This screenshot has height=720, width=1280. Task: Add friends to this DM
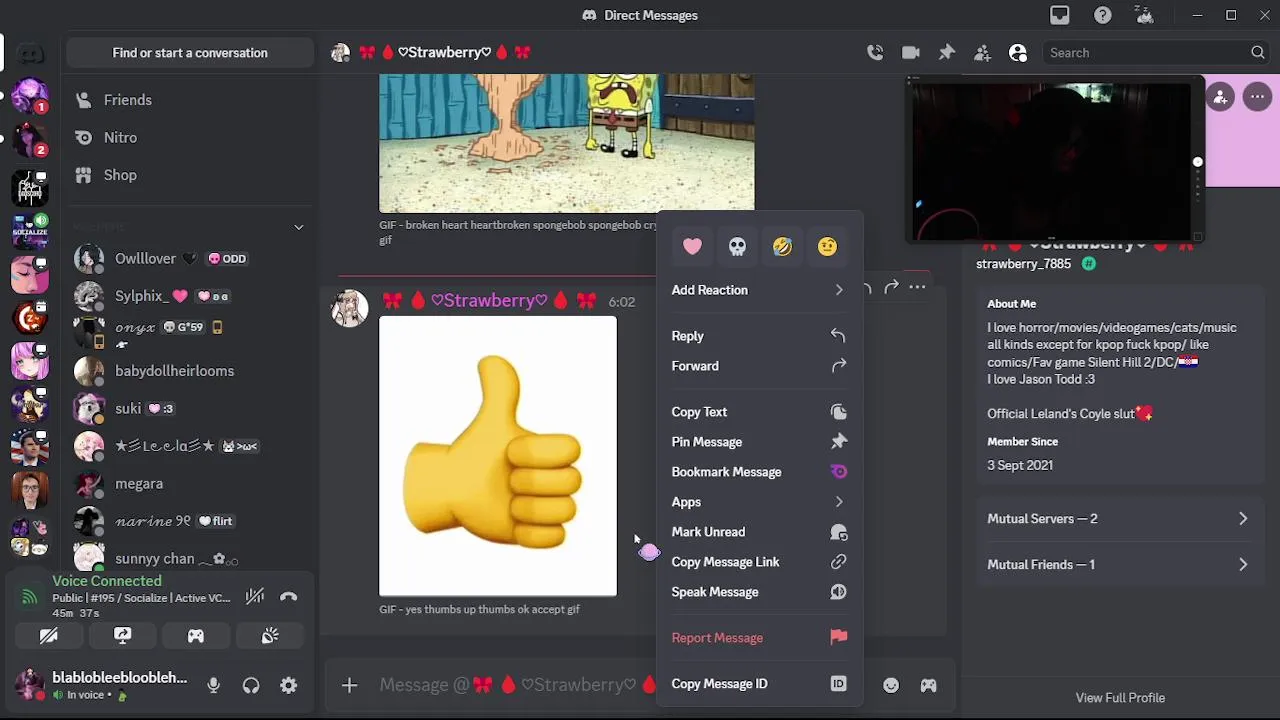tap(982, 53)
